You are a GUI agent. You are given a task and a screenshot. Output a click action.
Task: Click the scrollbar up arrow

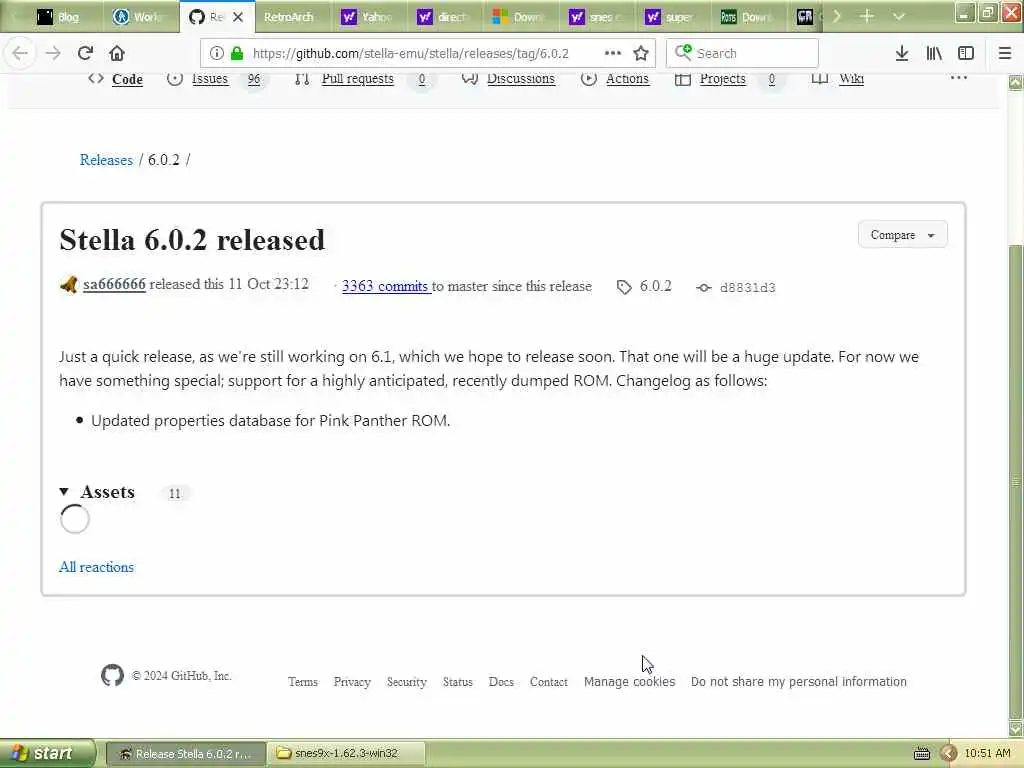tap(1016, 83)
